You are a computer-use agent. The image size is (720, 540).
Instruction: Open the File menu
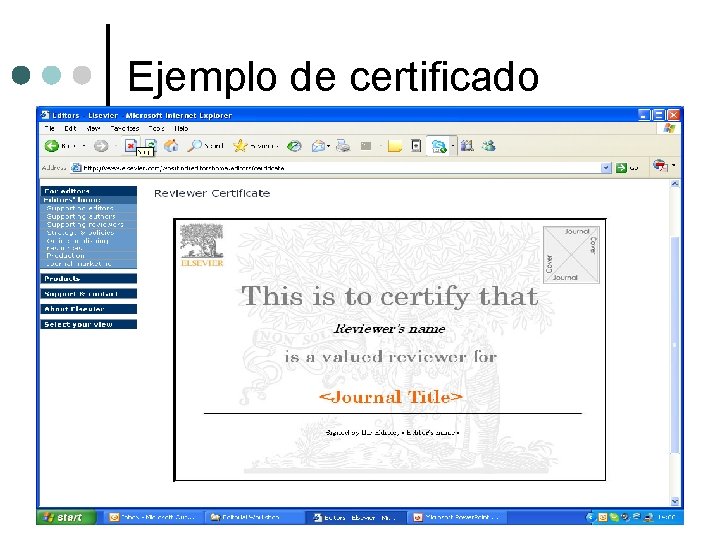coord(50,128)
